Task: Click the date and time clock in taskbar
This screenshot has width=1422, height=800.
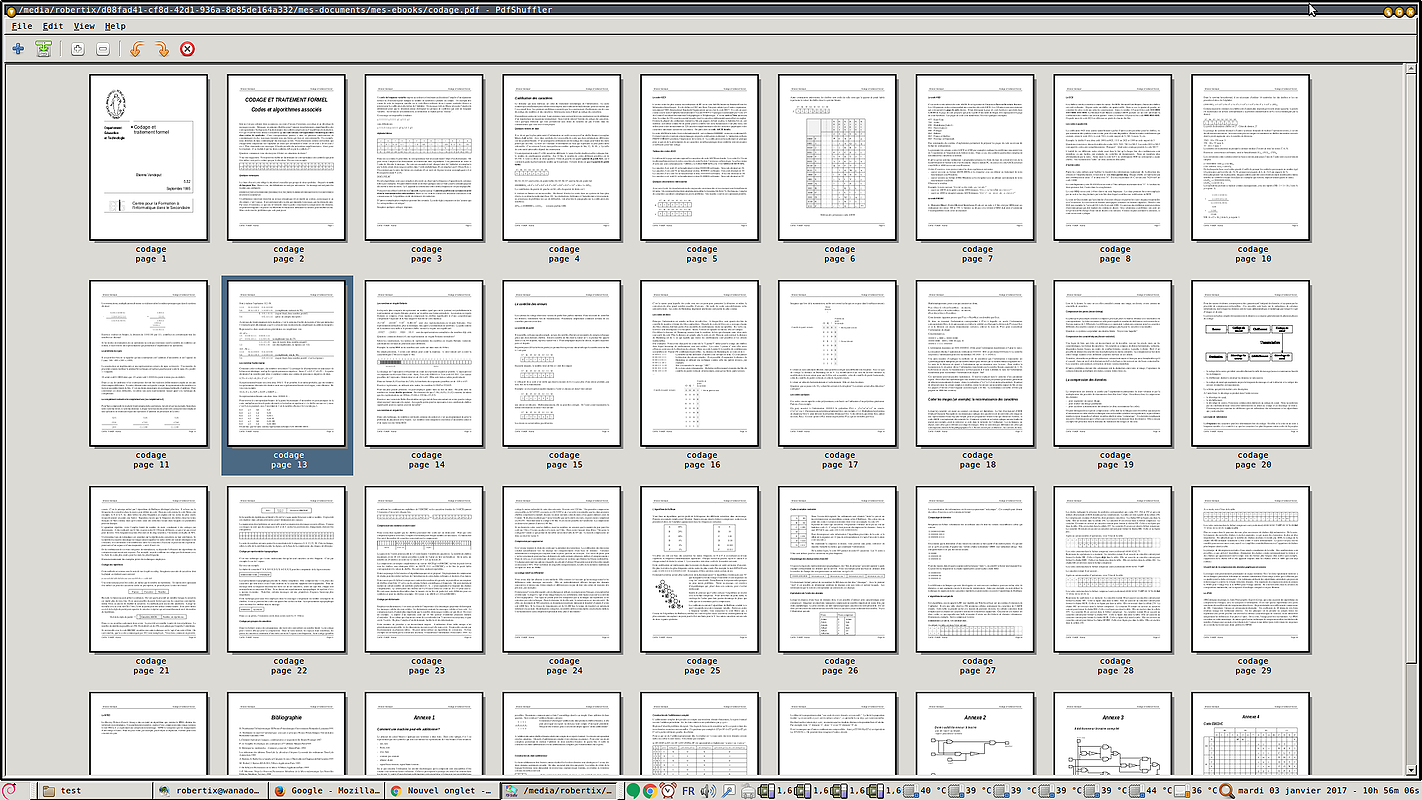Action: pos(1329,790)
